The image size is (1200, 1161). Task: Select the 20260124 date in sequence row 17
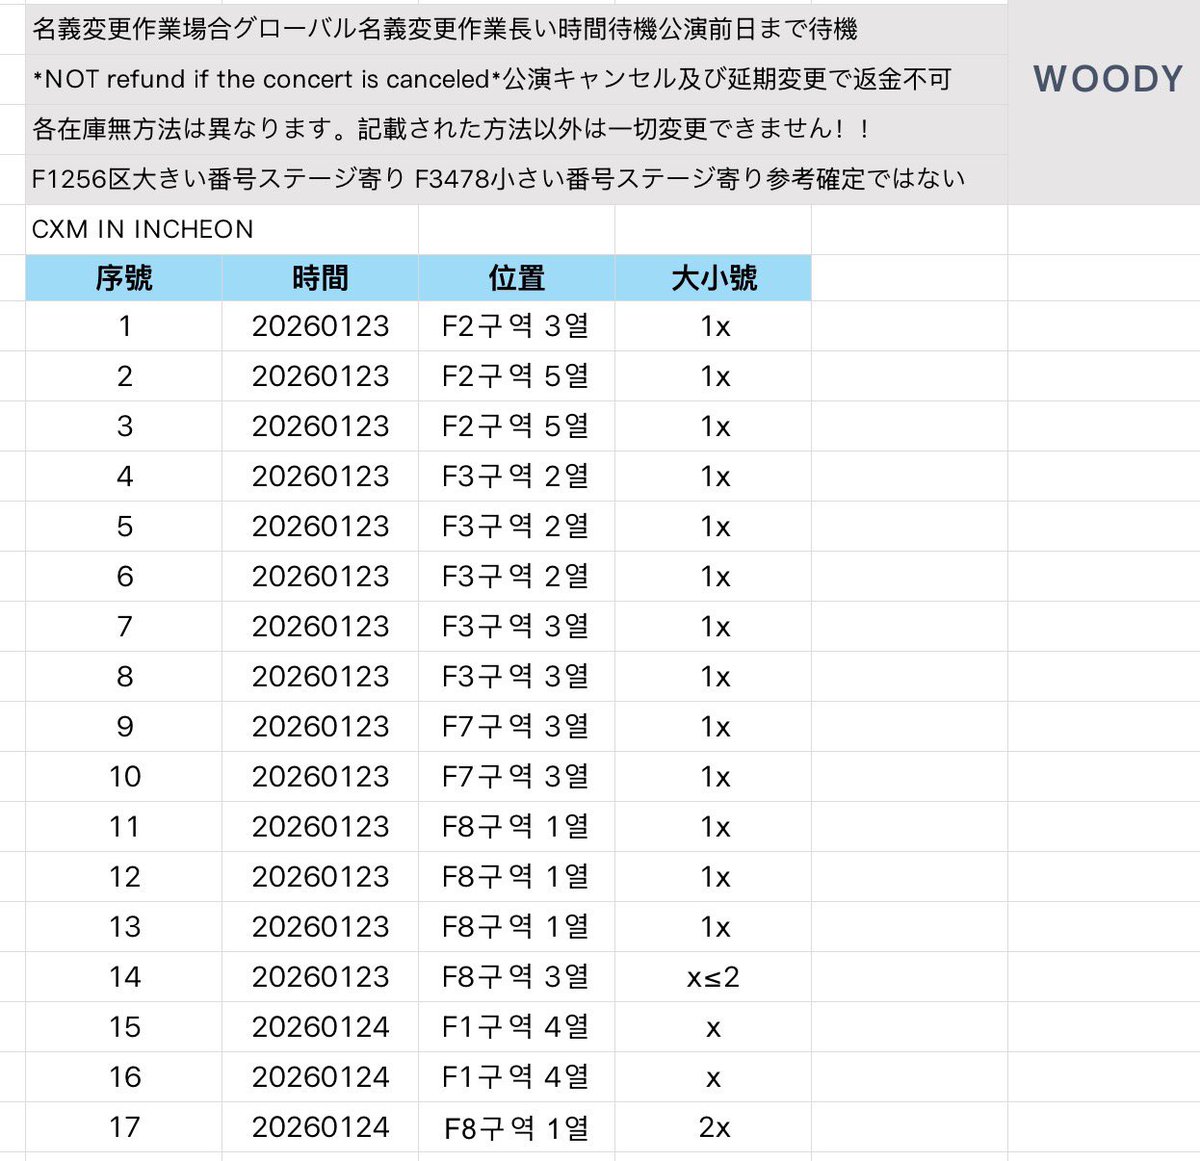[320, 1127]
